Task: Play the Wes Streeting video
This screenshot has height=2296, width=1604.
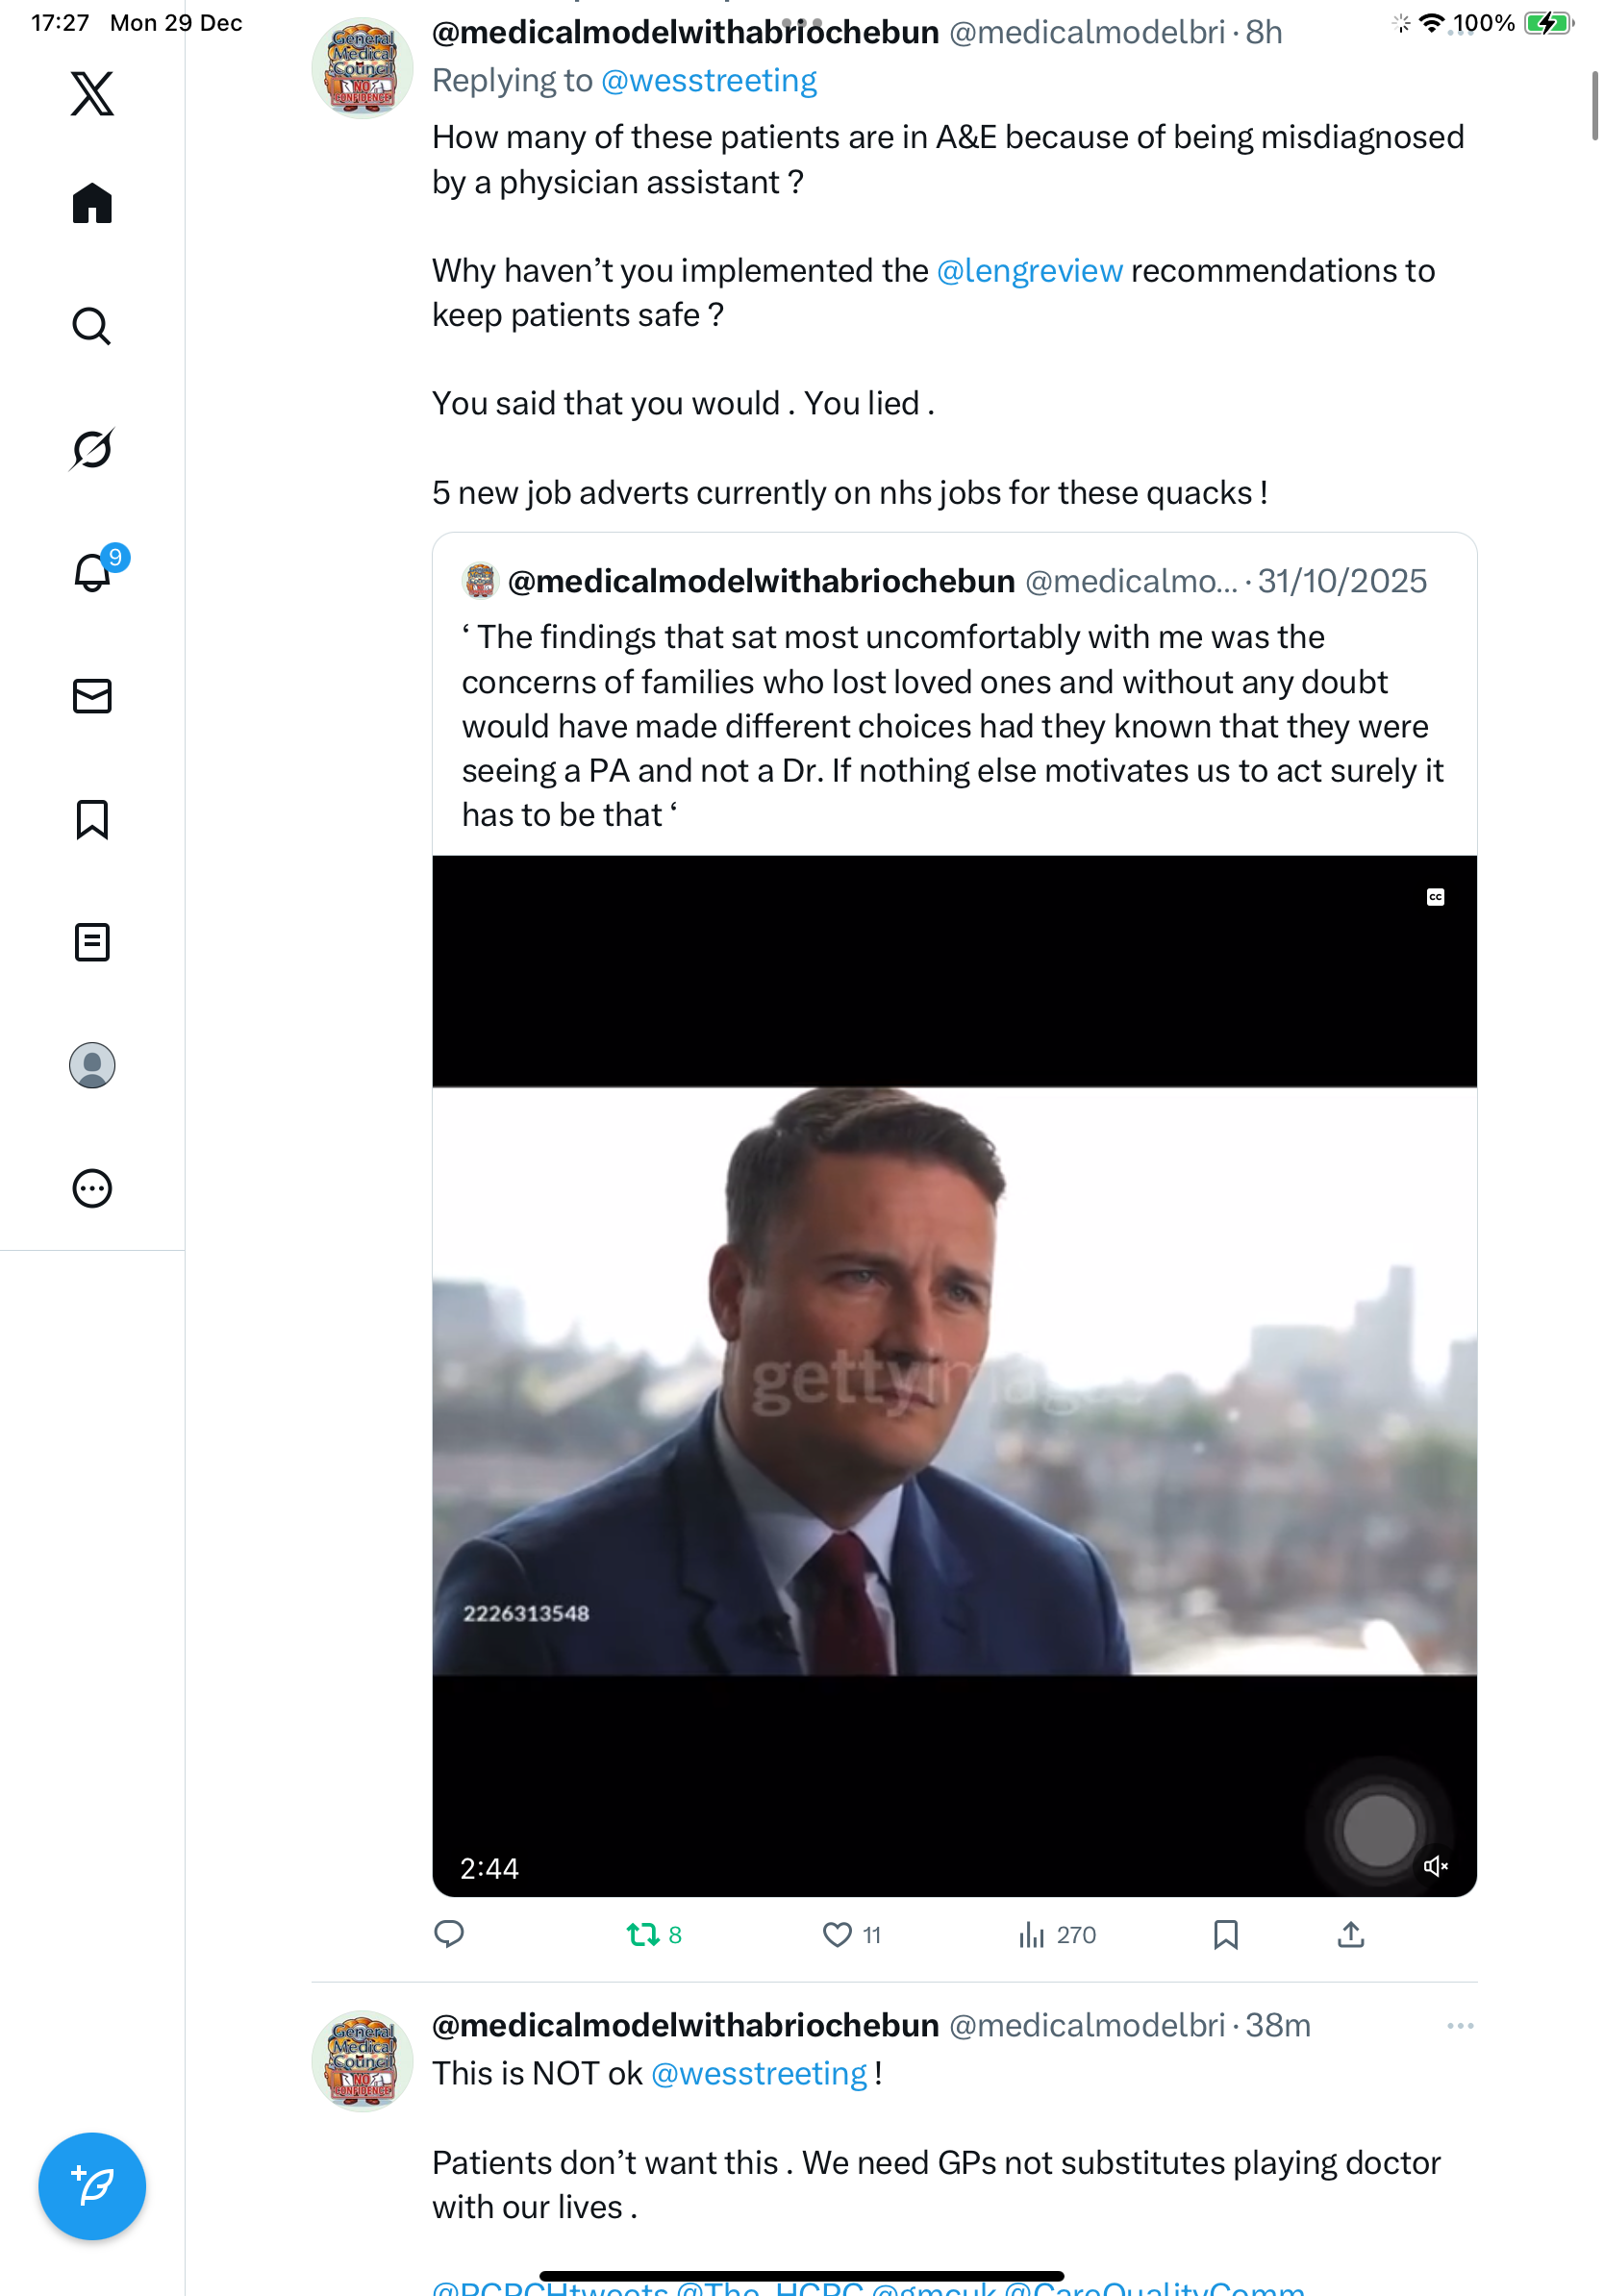Action: 954,1380
